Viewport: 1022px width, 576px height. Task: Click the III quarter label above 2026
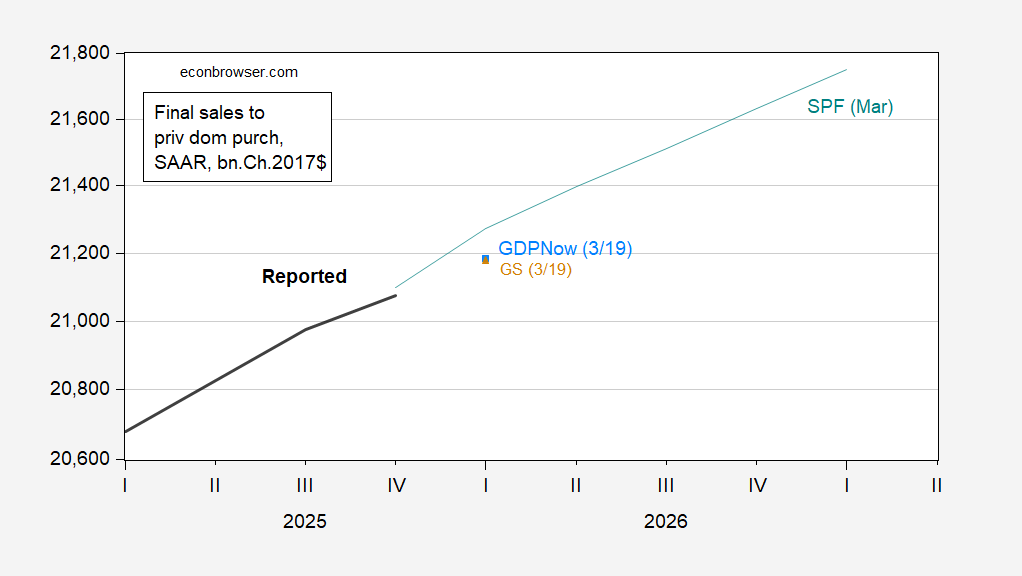[666, 486]
